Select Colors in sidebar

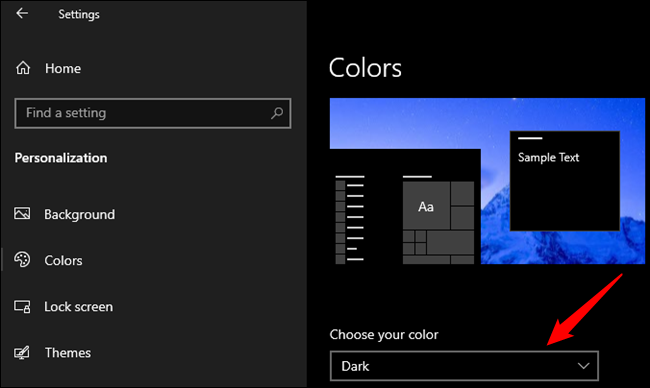click(63, 260)
